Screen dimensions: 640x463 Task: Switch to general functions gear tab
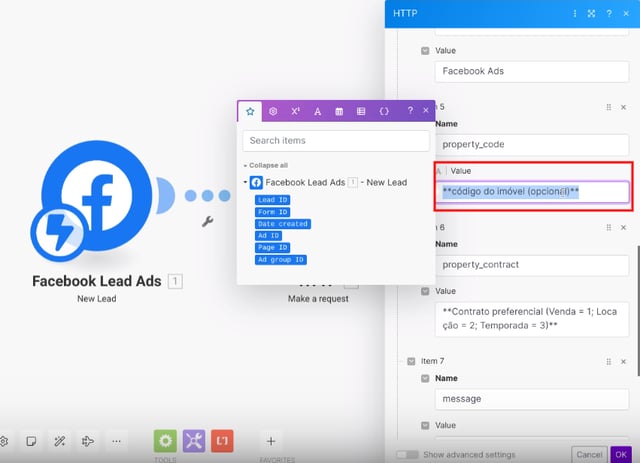click(x=273, y=111)
